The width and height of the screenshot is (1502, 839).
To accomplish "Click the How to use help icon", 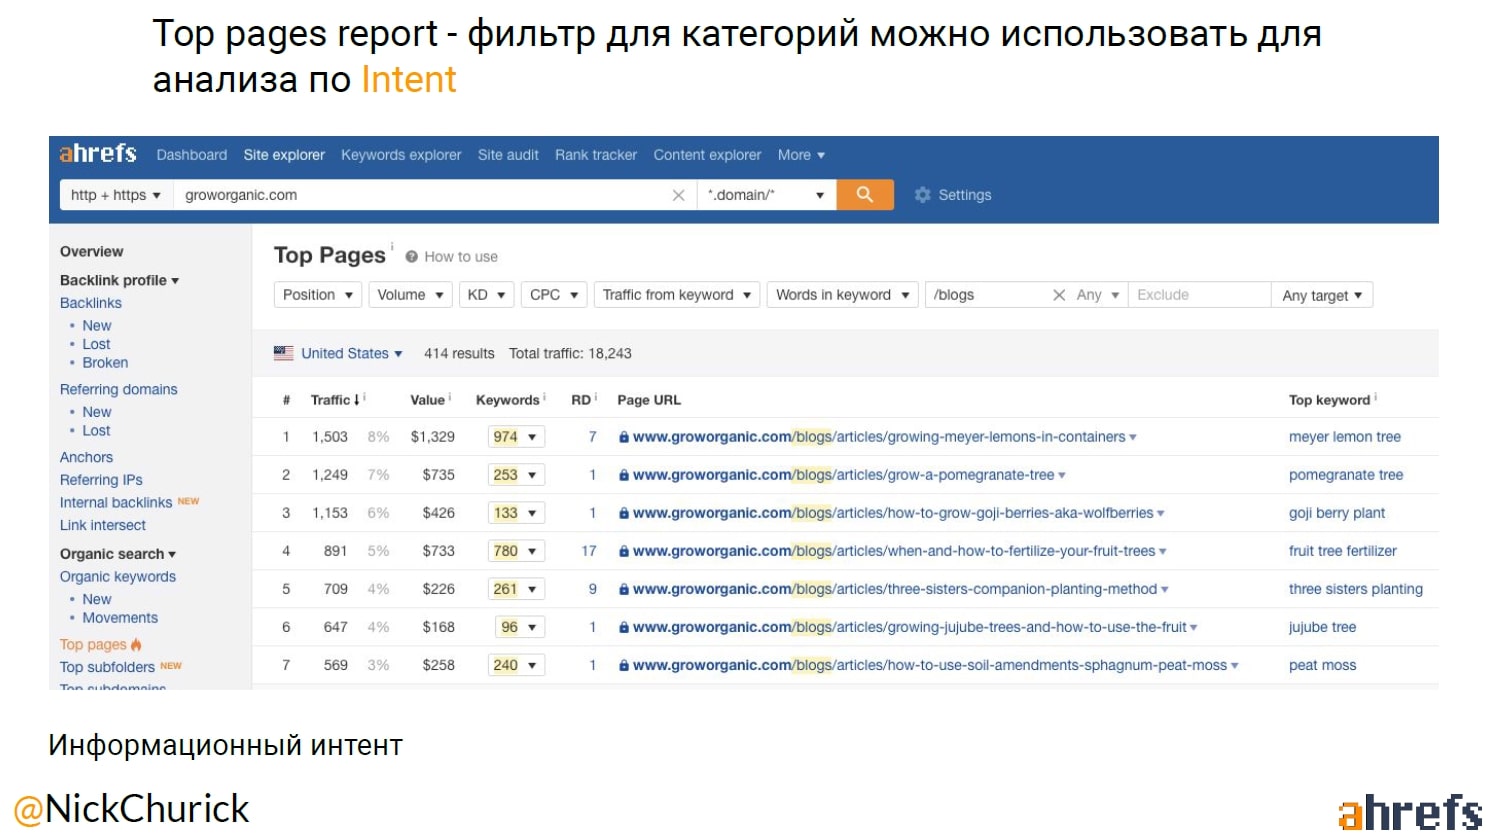I will coord(411,257).
